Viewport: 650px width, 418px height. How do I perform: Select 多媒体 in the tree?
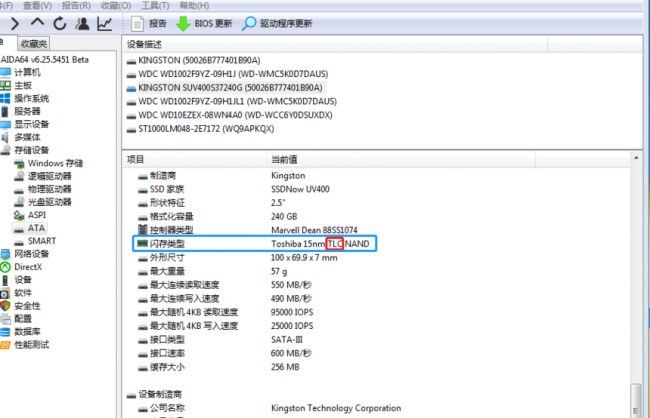tap(20, 137)
